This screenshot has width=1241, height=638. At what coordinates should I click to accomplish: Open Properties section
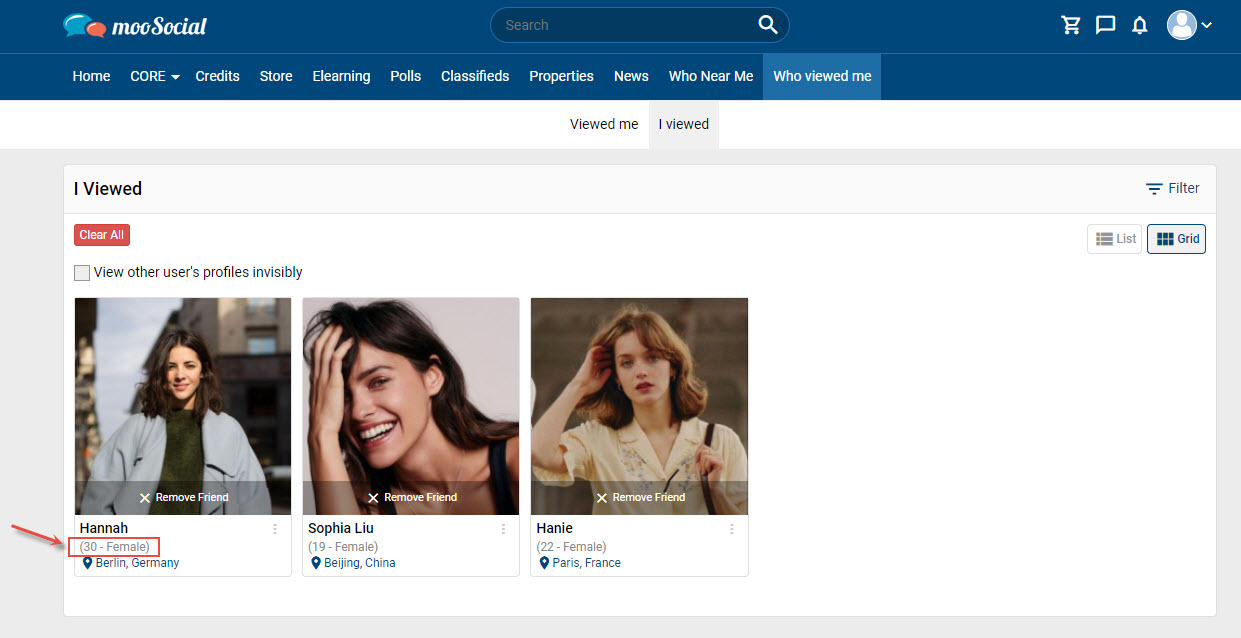561,76
